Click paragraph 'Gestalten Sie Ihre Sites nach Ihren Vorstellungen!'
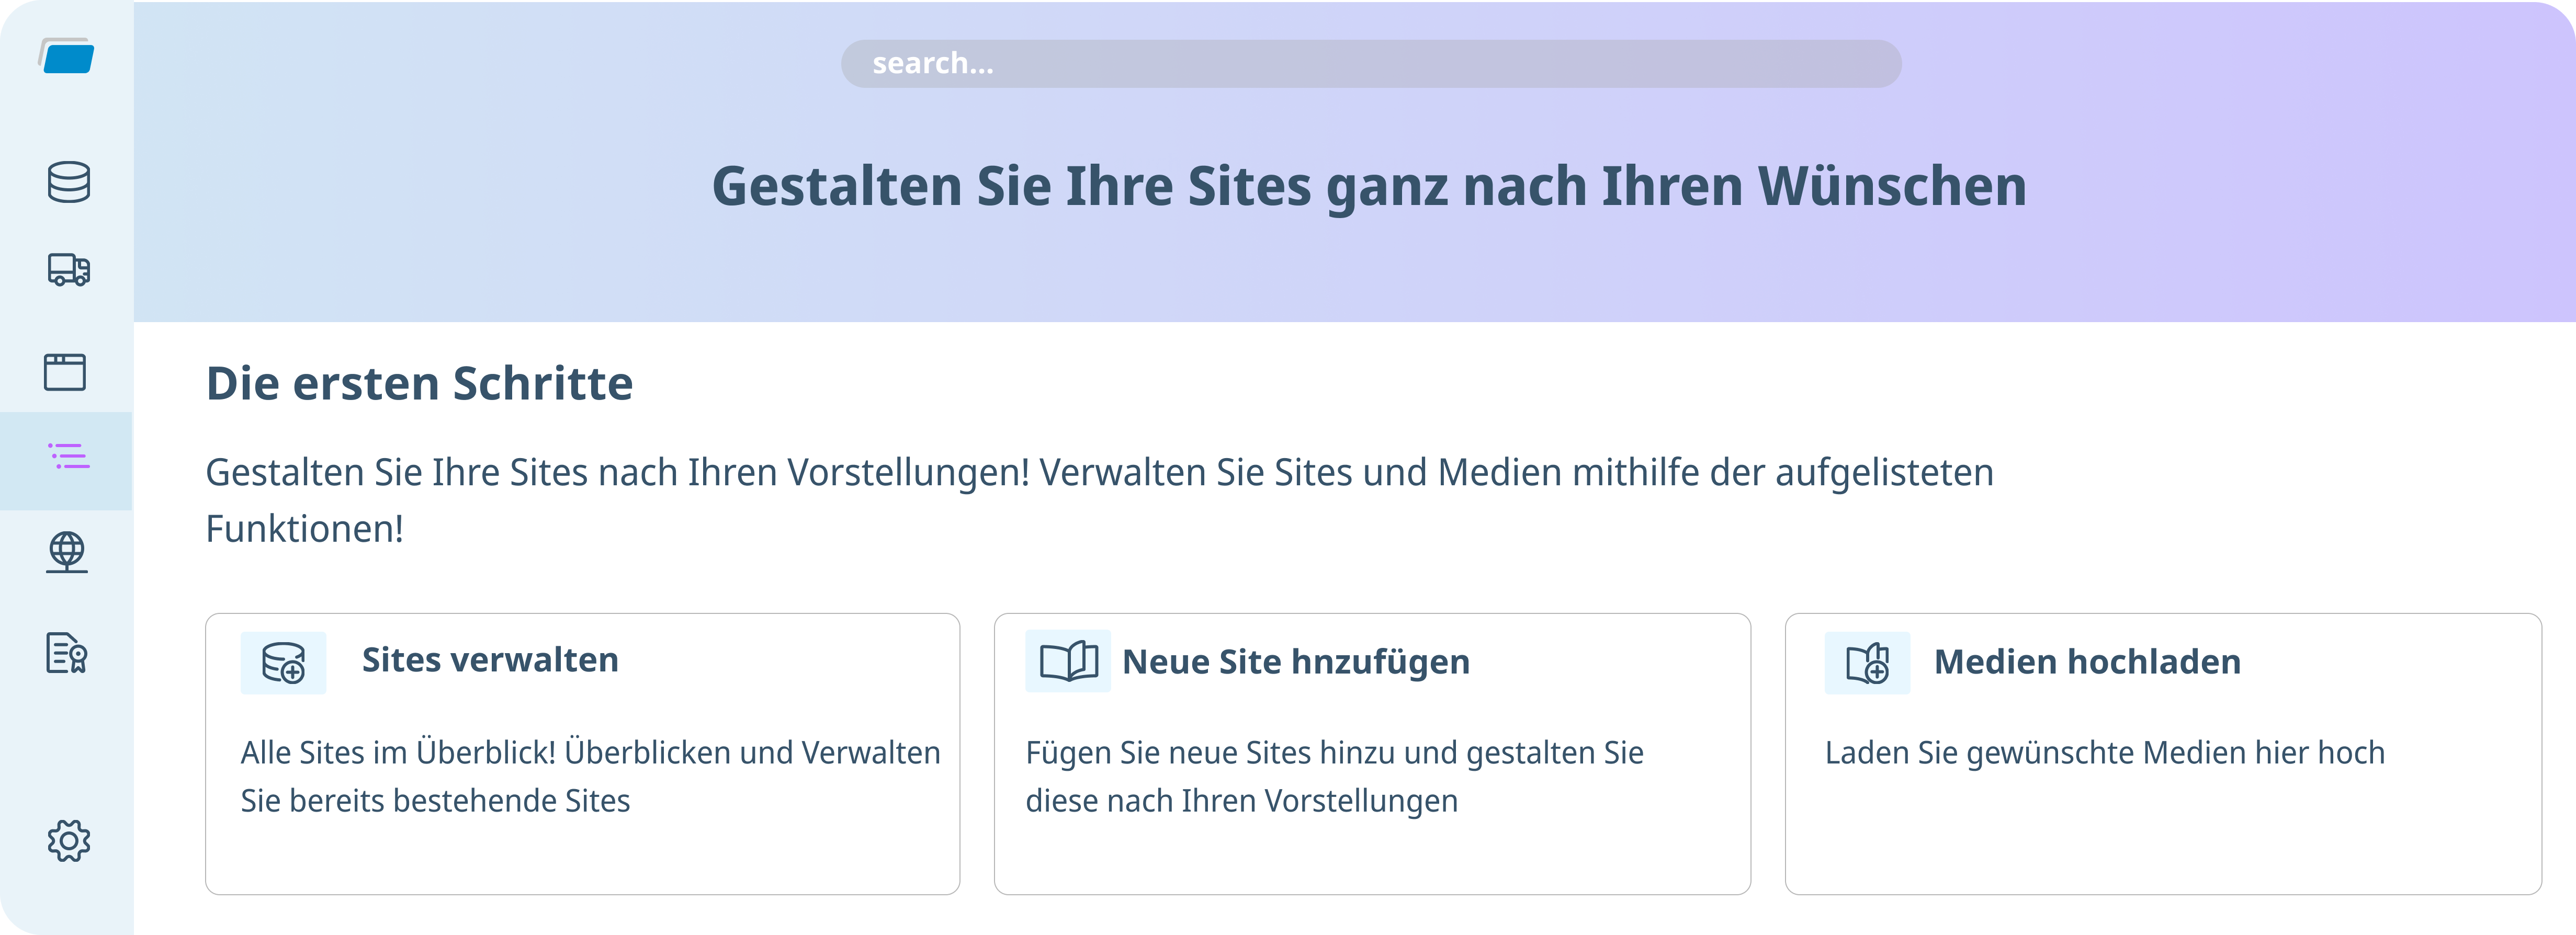 [x=1100, y=500]
